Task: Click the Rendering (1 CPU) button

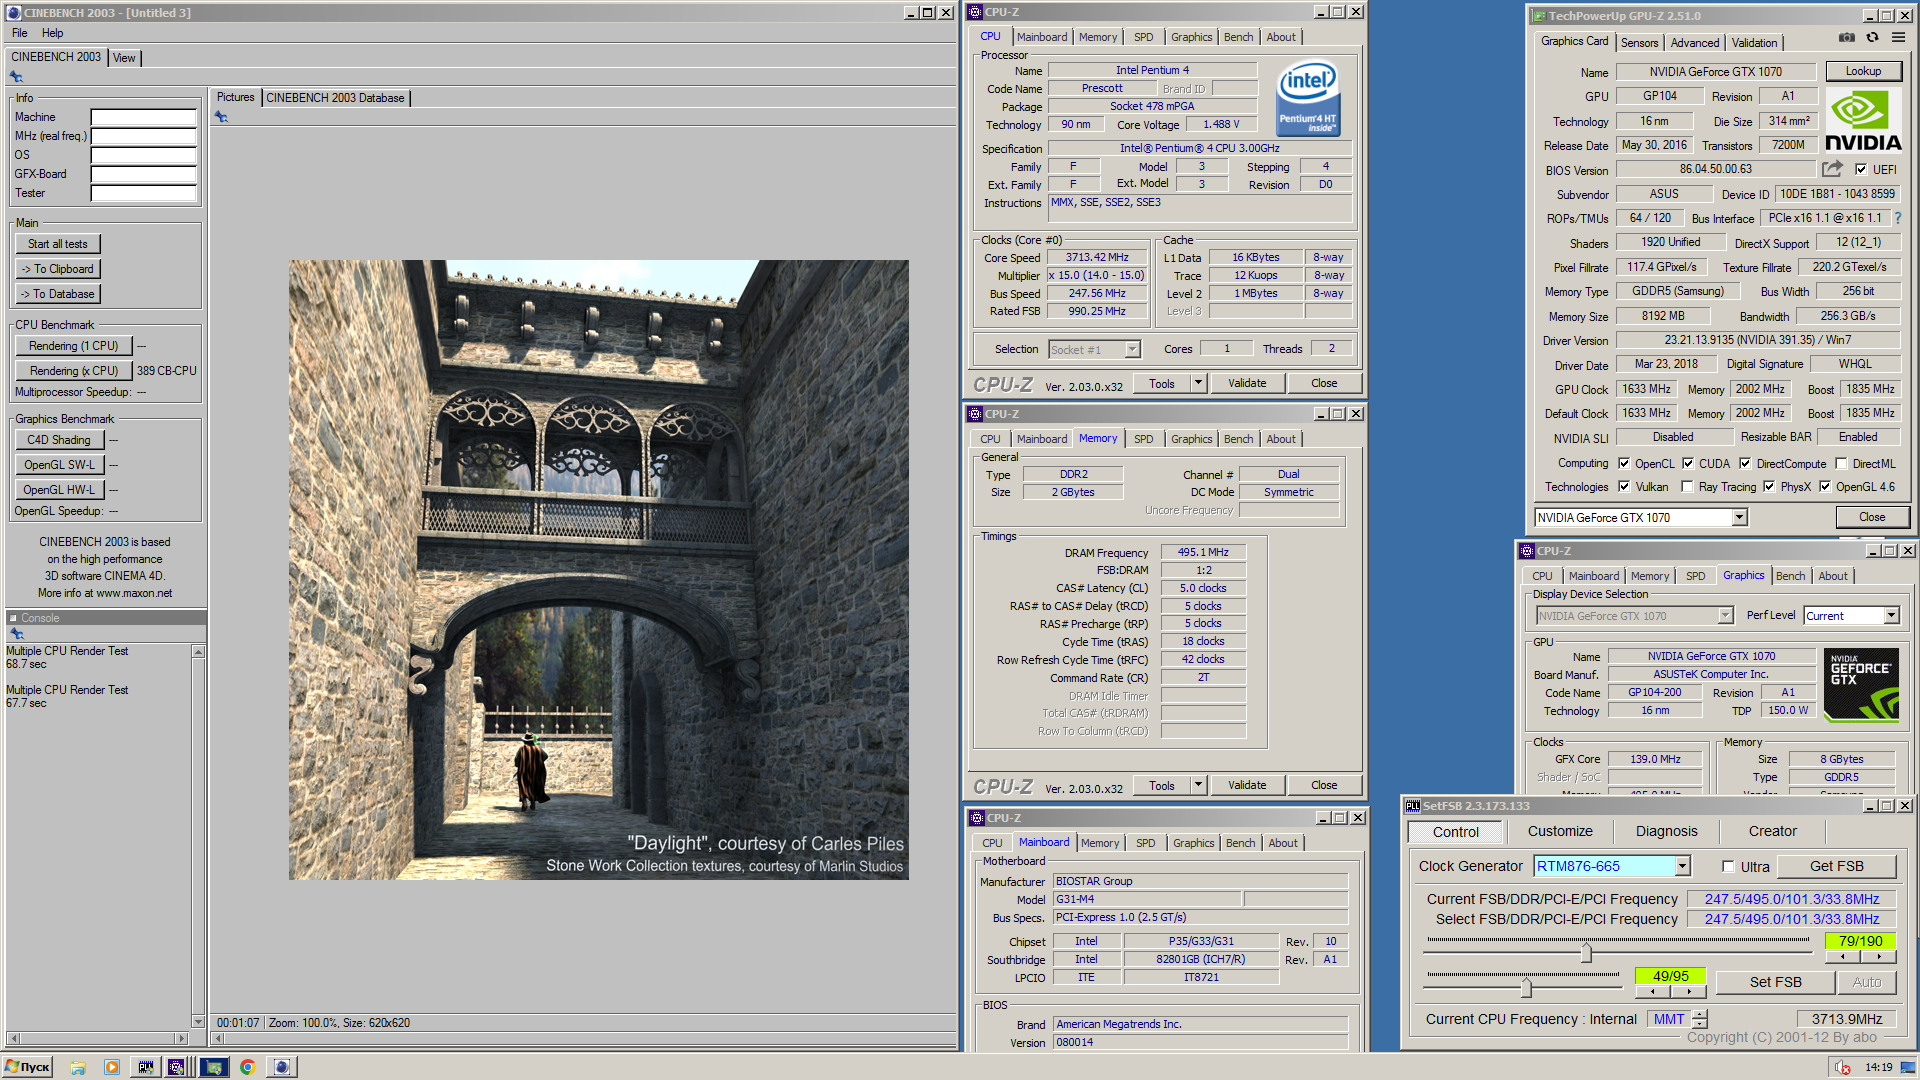Action: click(x=73, y=346)
